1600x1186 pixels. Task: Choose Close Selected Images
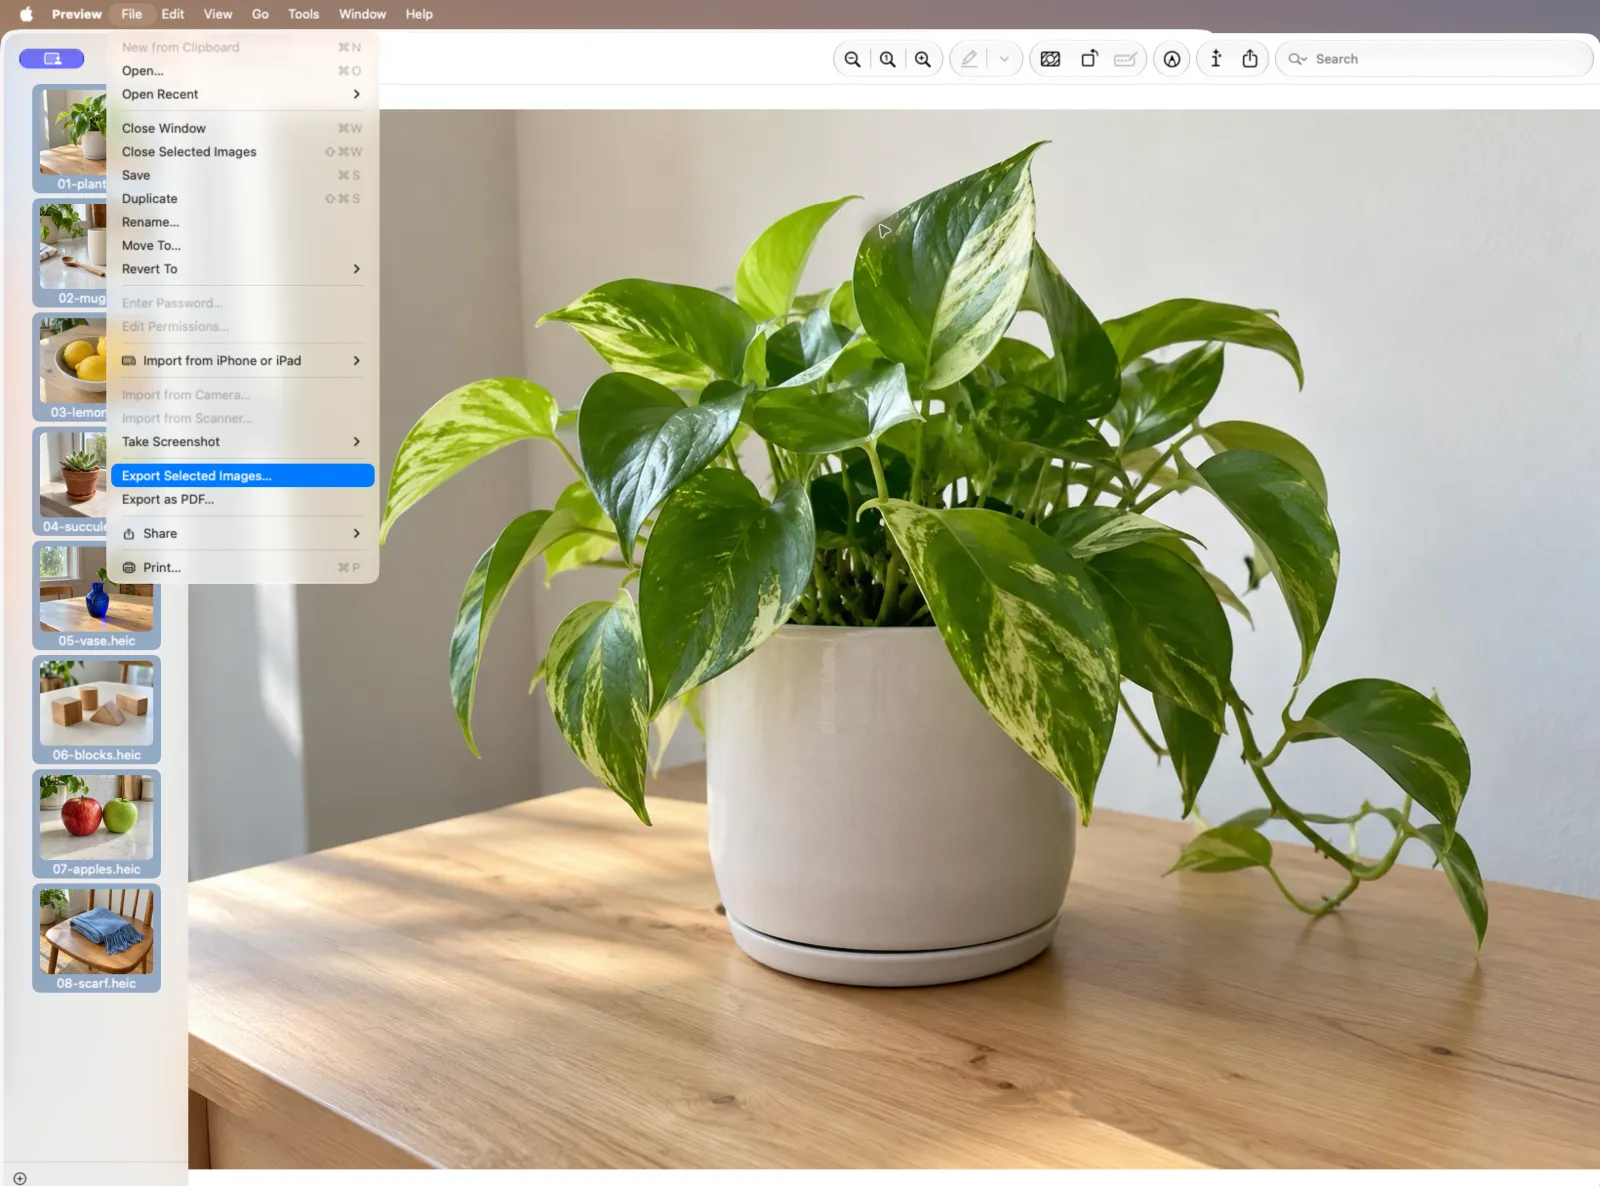point(242,152)
